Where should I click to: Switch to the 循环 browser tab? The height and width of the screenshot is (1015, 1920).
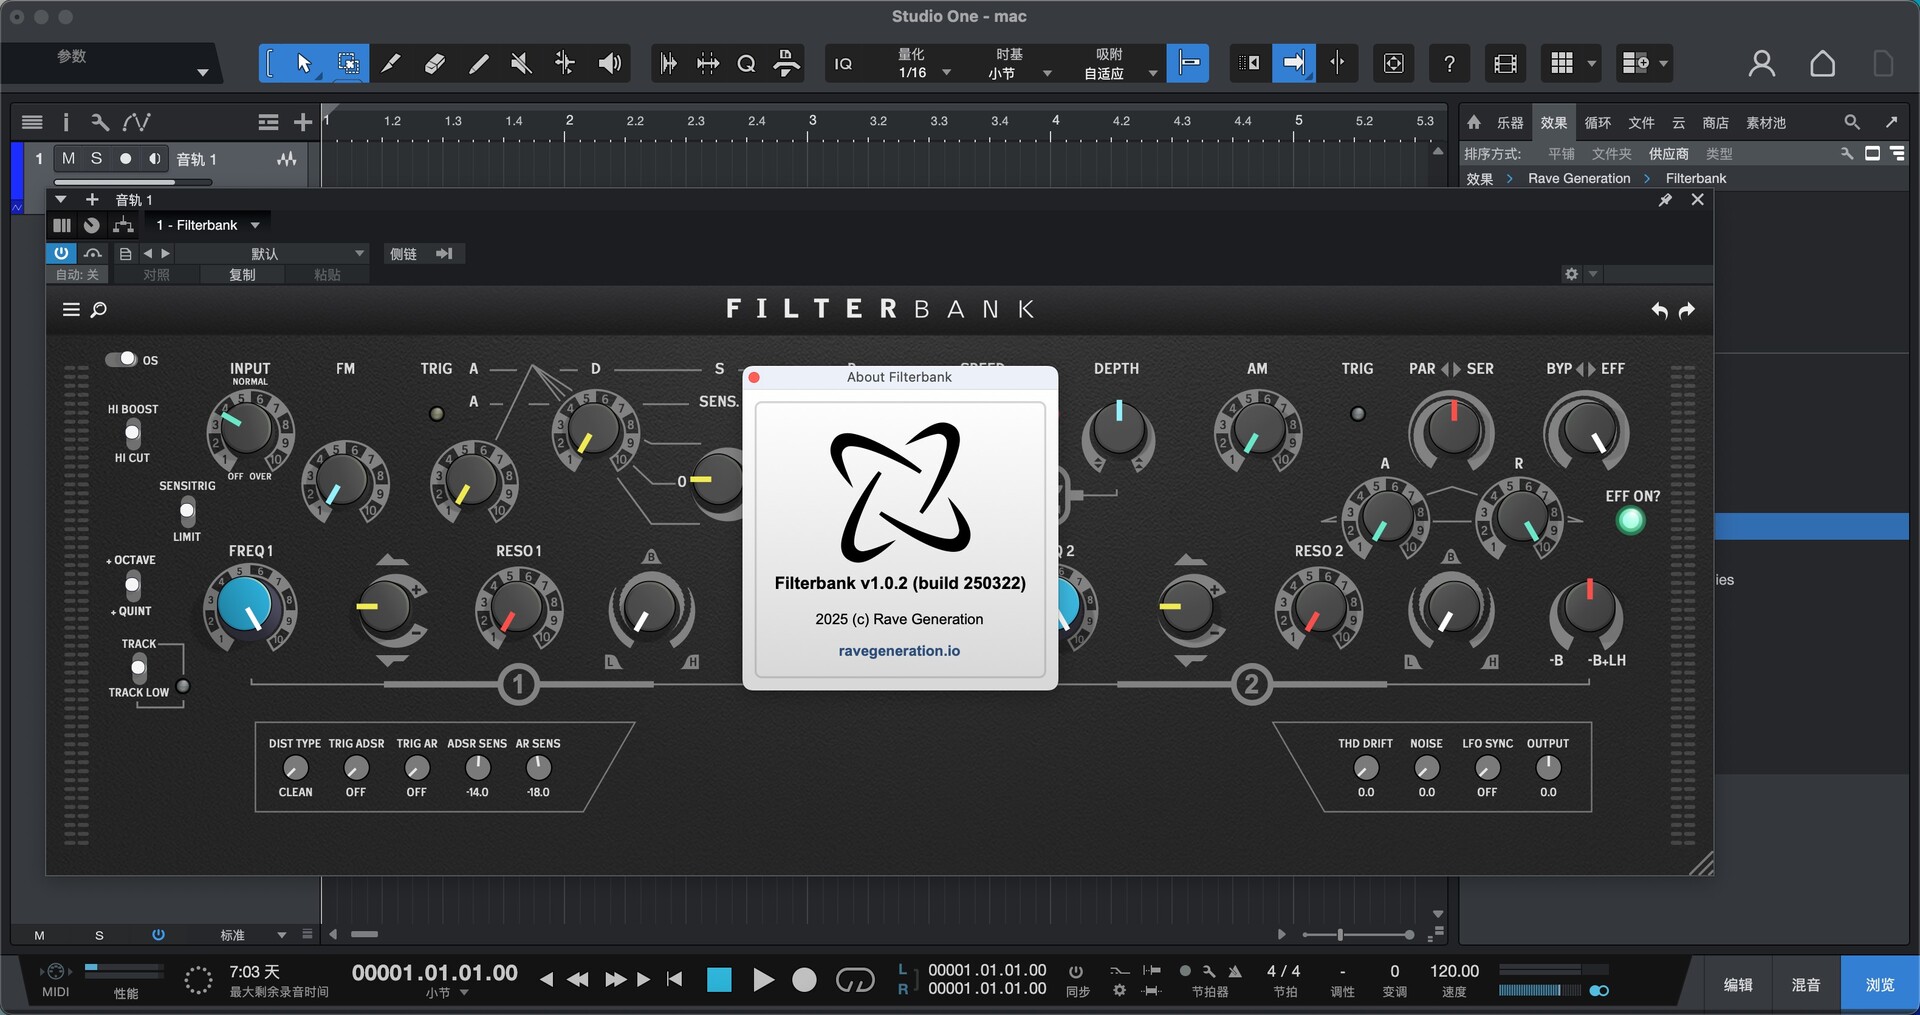[1597, 123]
